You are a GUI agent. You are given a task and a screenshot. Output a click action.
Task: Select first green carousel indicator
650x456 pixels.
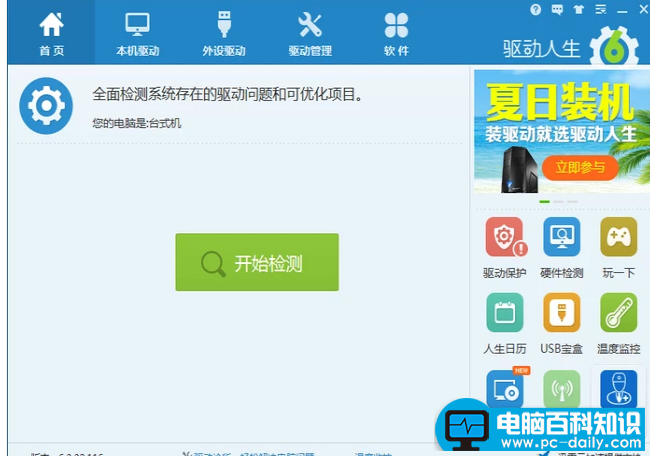click(545, 201)
